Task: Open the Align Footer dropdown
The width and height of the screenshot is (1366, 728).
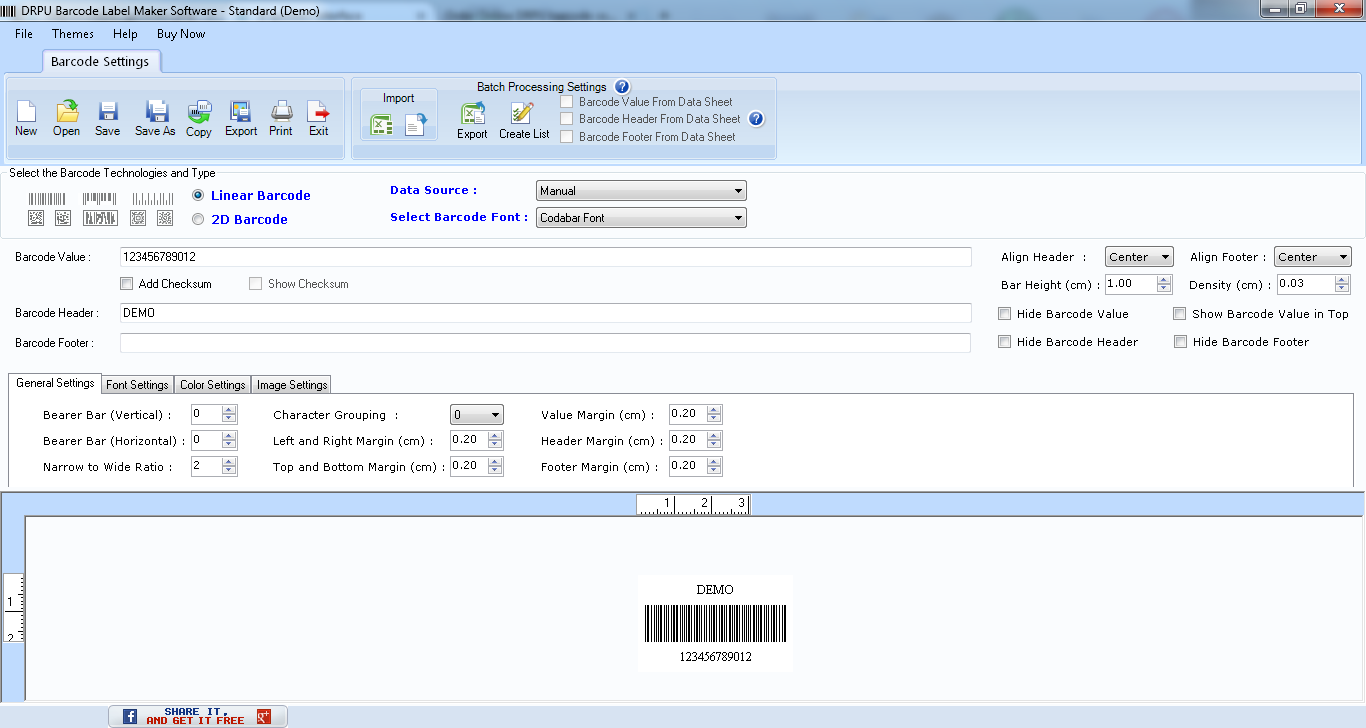Action: 1312,257
